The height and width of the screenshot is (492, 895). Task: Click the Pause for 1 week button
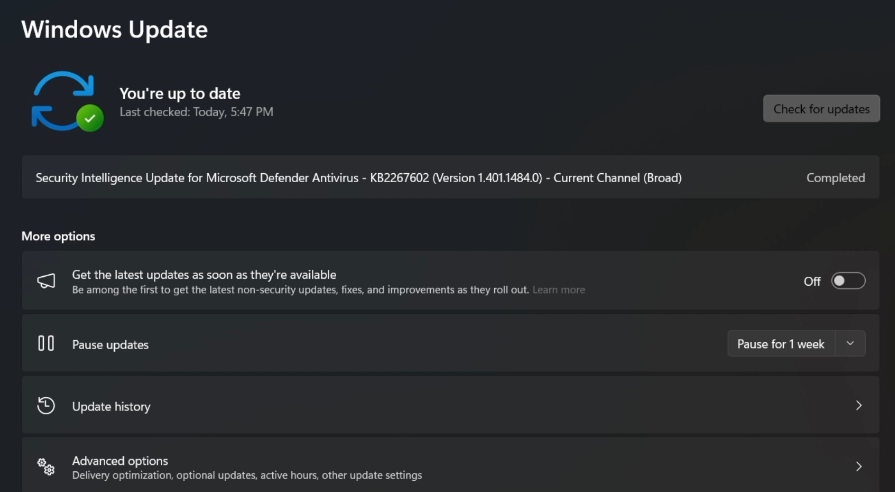780,344
